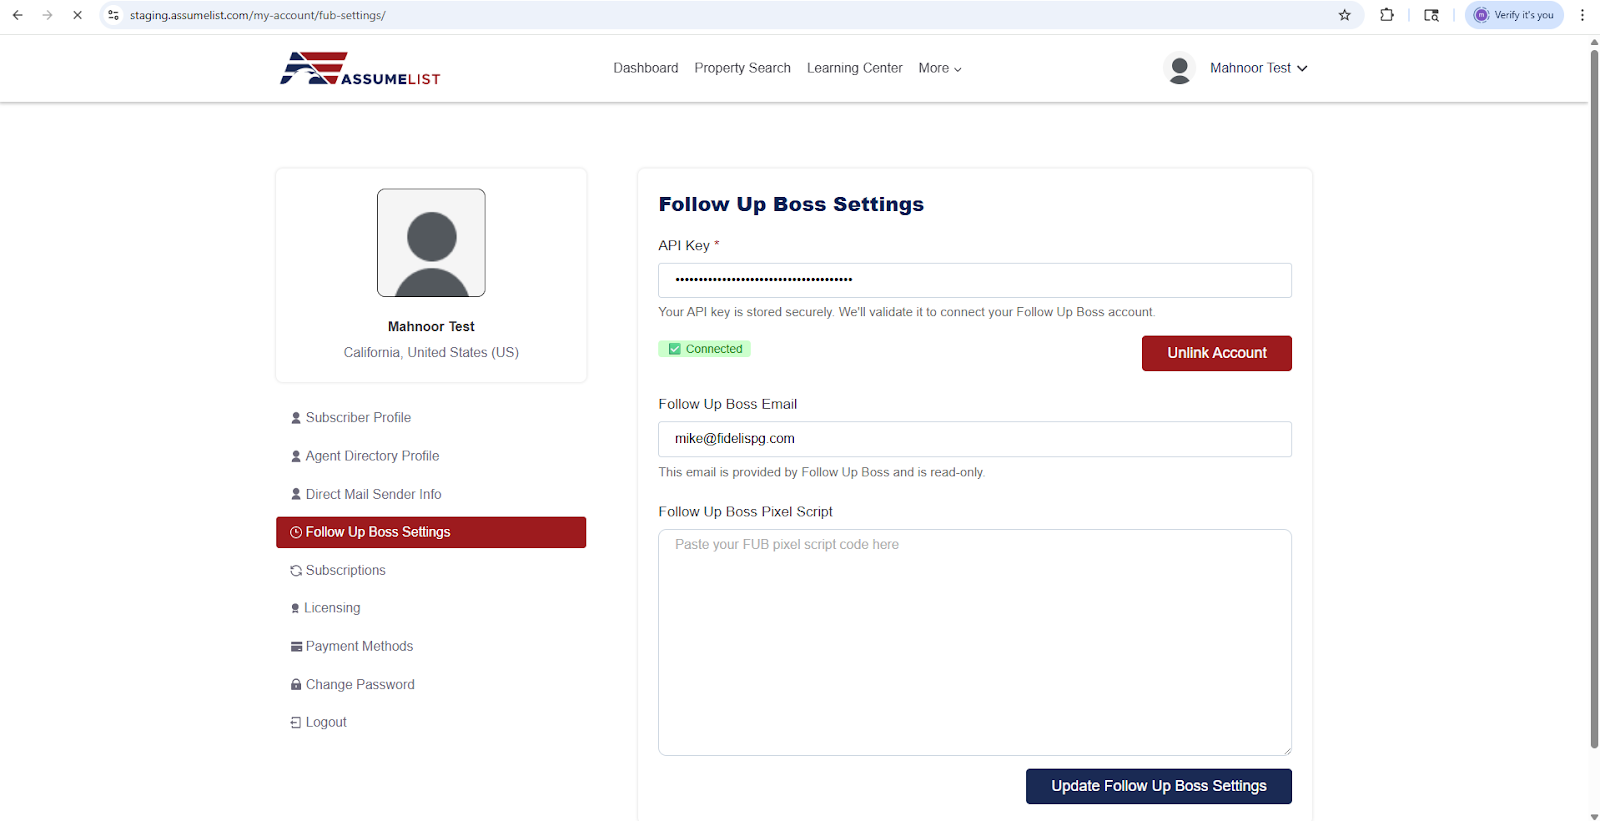Click the 'This email is provided' read-only note

821,472
